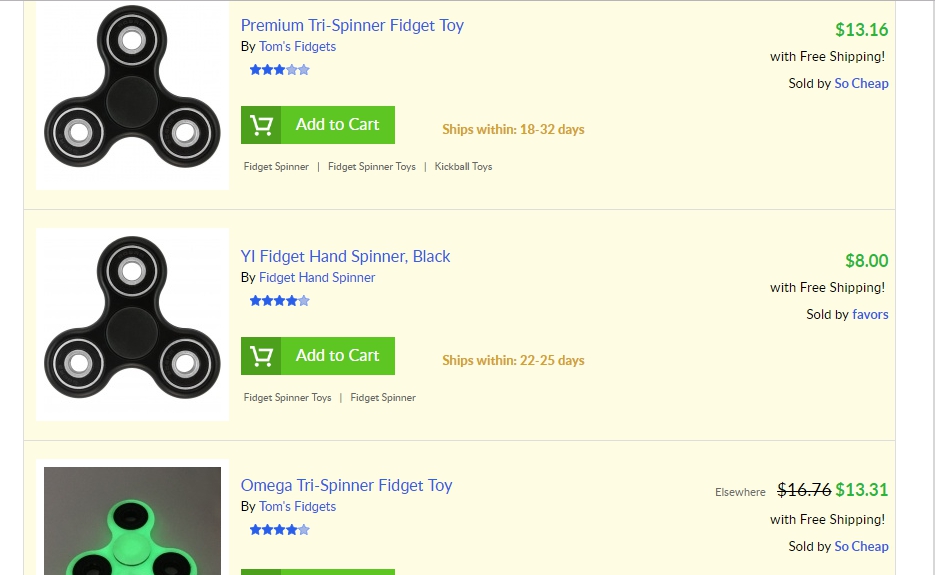The height and width of the screenshot is (575, 935).
Task: Open So Cheap seller for Premium Tri-Spinner
Action: click(x=861, y=84)
